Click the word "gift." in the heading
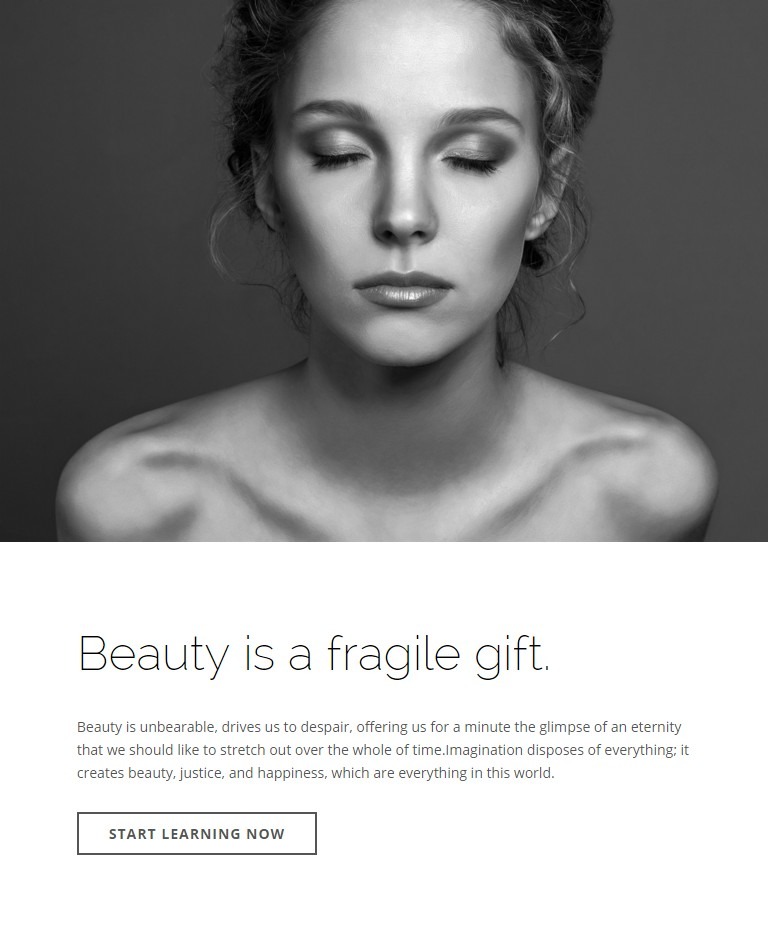 [512, 654]
